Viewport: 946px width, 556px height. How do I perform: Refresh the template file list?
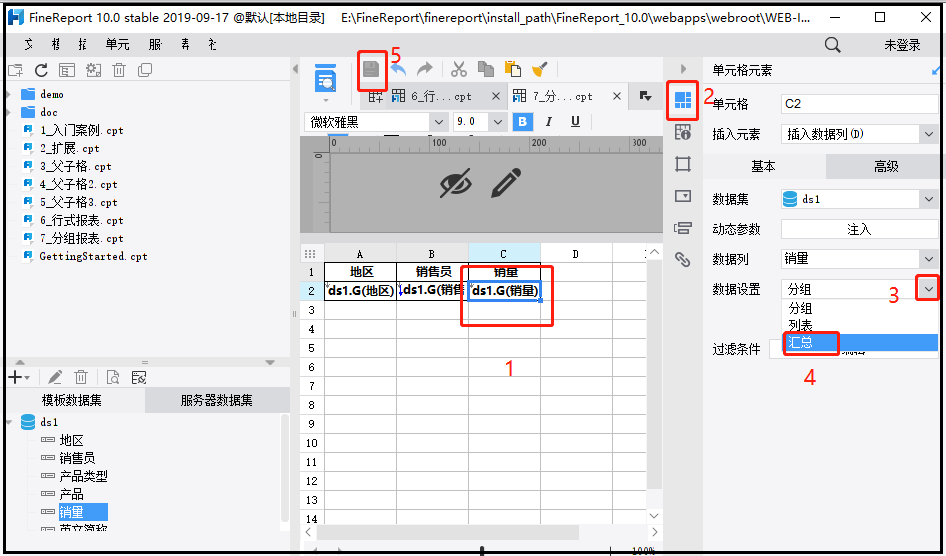(x=41, y=70)
